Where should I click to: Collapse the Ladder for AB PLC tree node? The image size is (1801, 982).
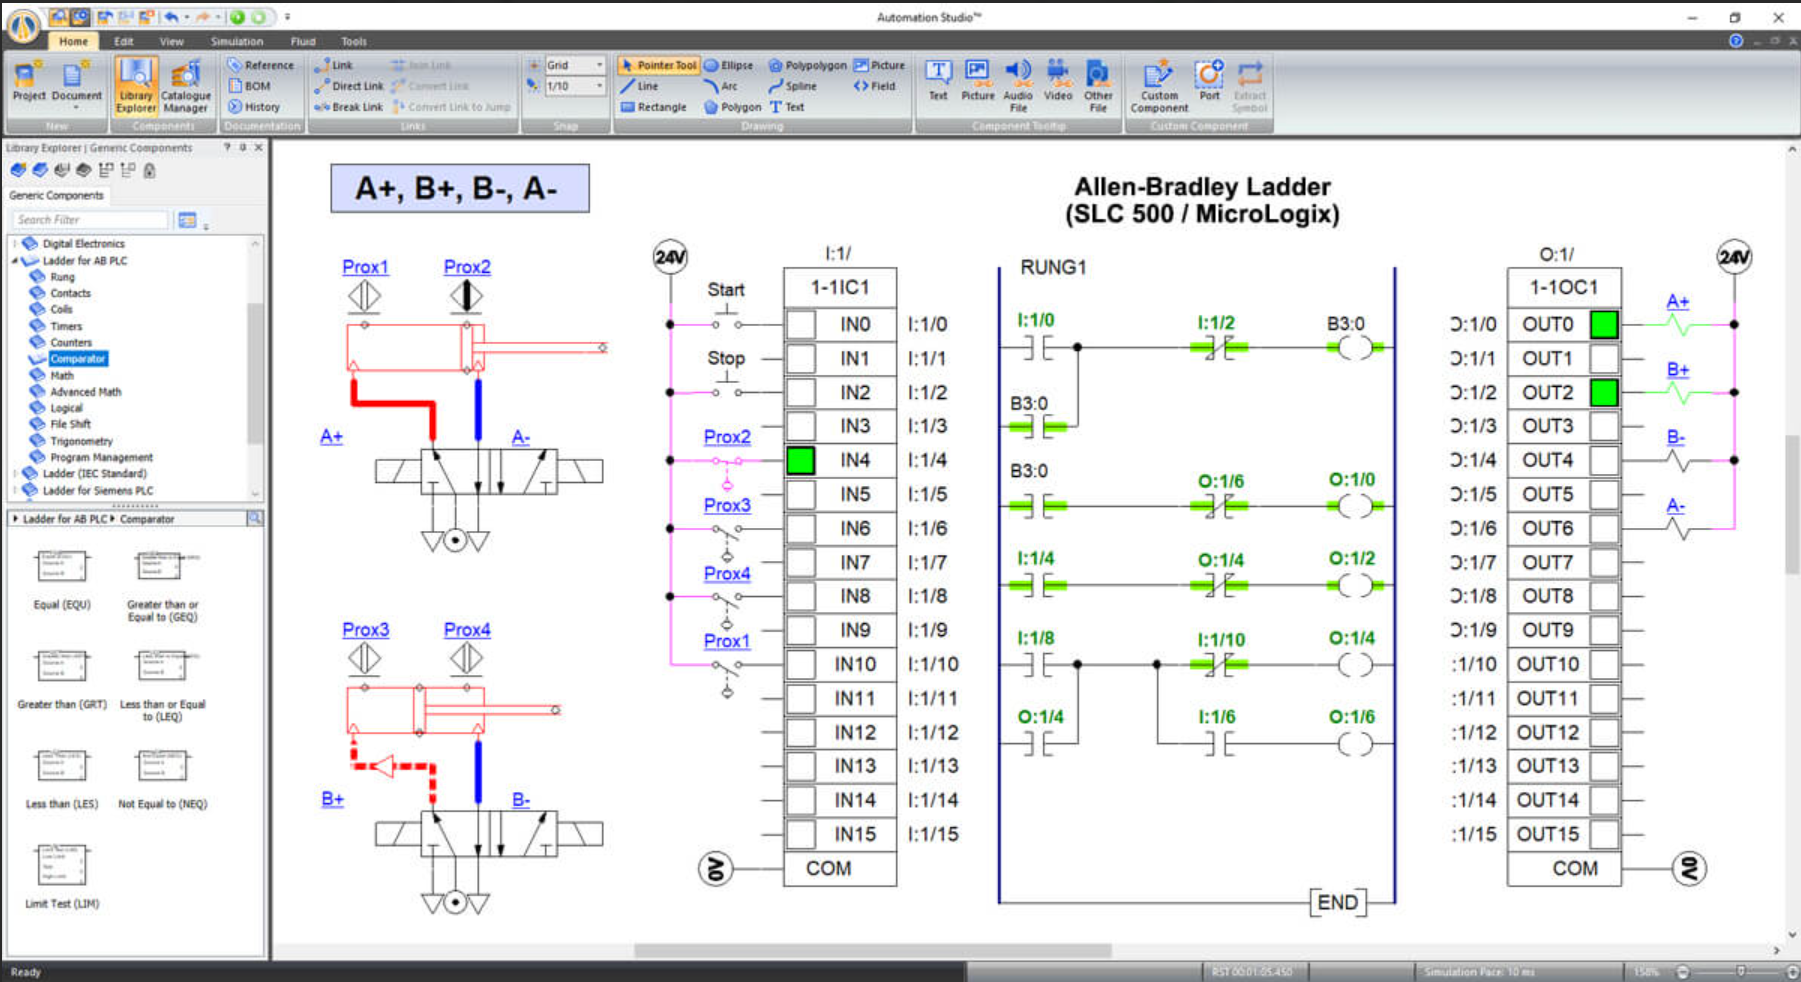point(15,261)
